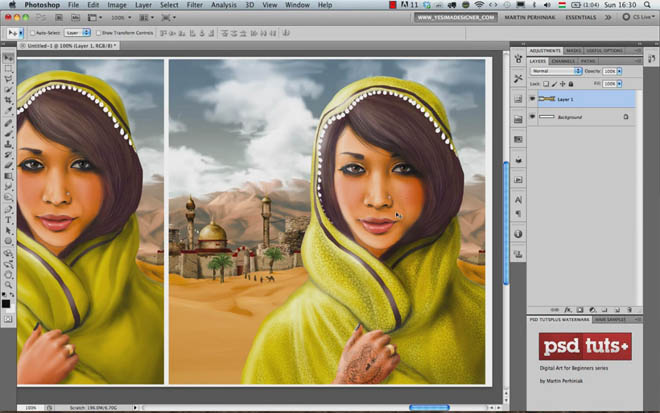660x413 pixels.
Task: Open the Character panel icon in the dock
Action: pyautogui.click(x=518, y=200)
